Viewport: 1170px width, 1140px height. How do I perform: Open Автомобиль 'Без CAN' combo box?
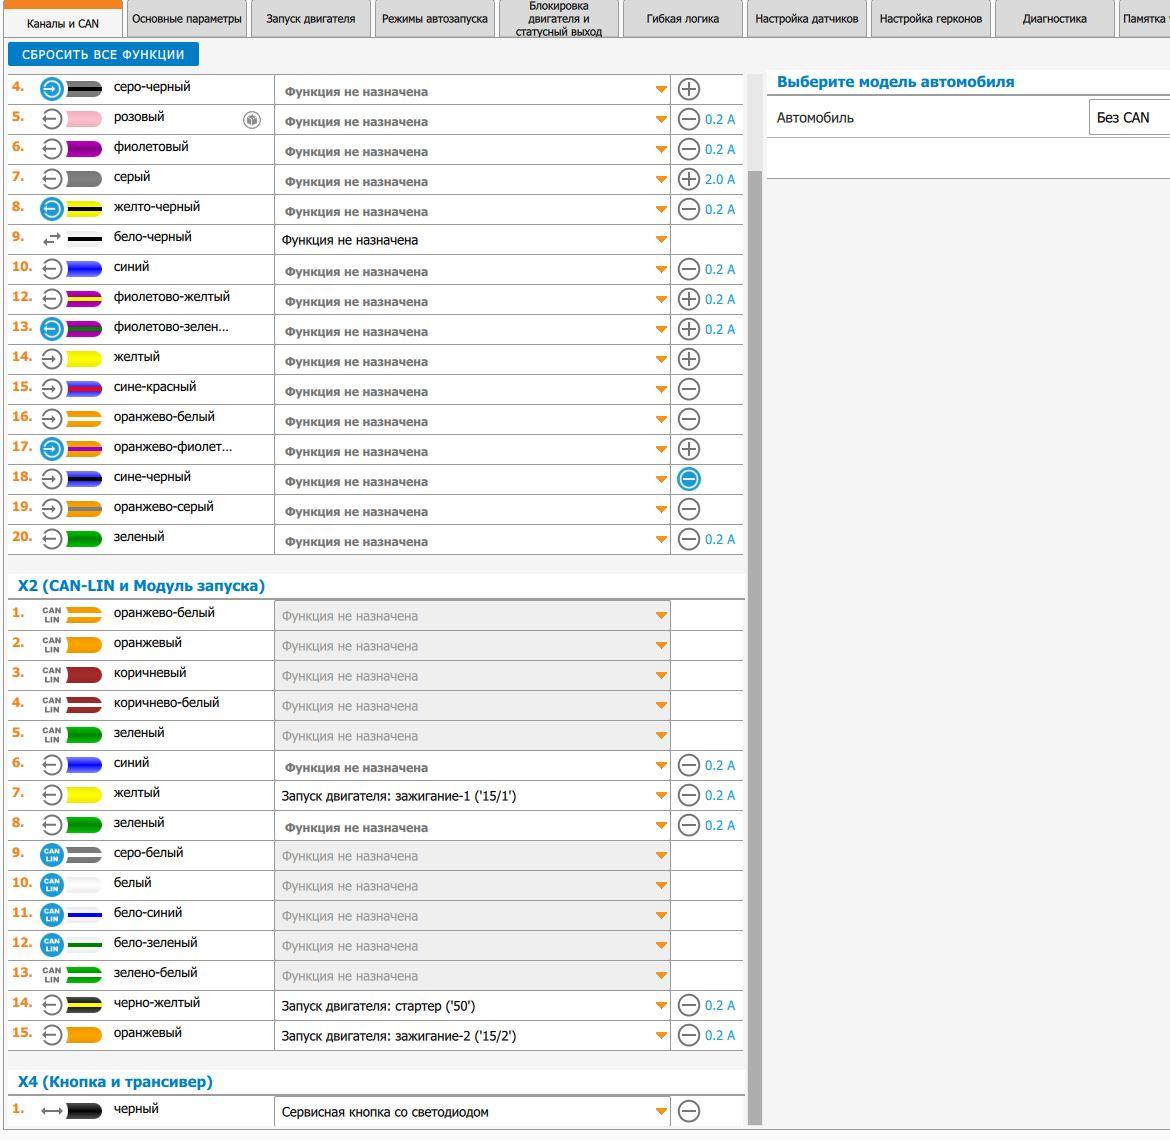(1129, 117)
